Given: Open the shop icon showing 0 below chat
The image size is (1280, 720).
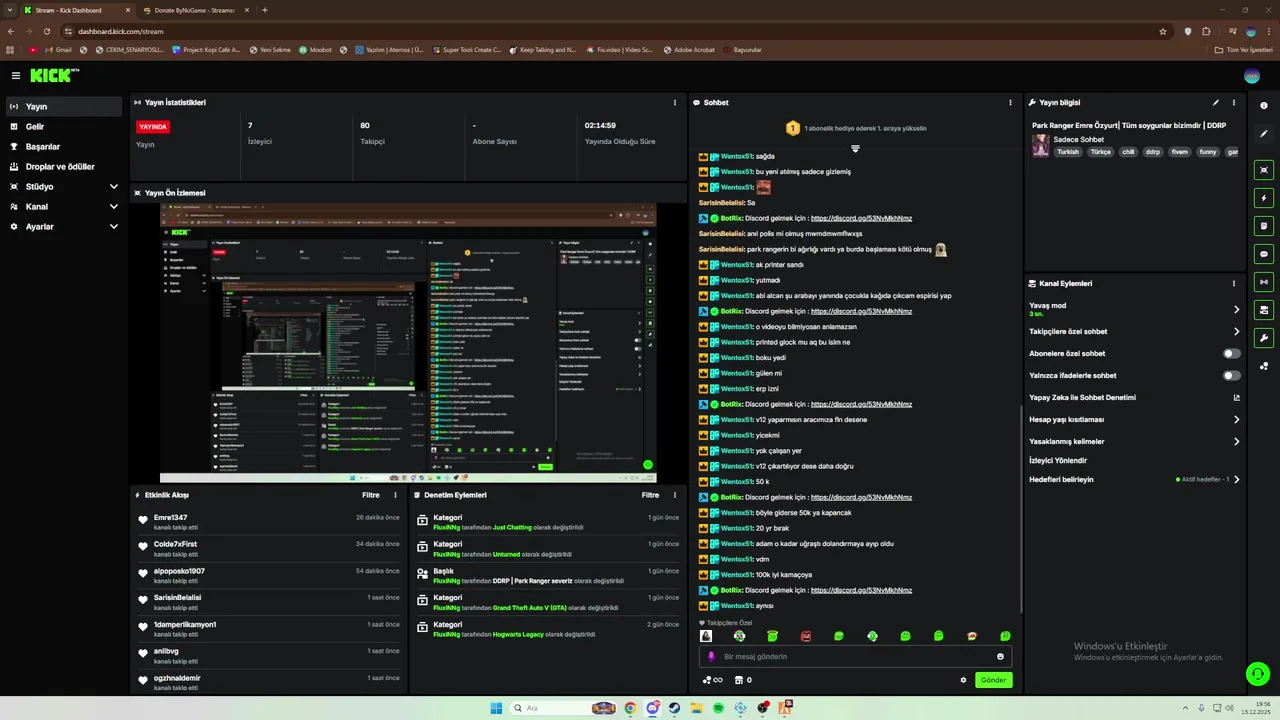Looking at the screenshot, I should [743, 680].
